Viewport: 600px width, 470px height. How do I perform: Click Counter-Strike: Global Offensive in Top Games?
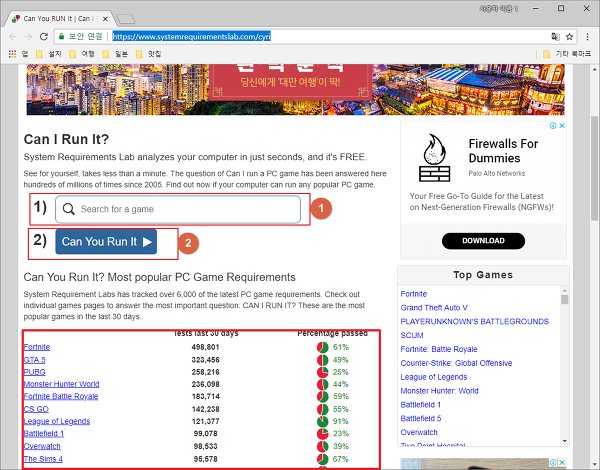[x=456, y=363]
